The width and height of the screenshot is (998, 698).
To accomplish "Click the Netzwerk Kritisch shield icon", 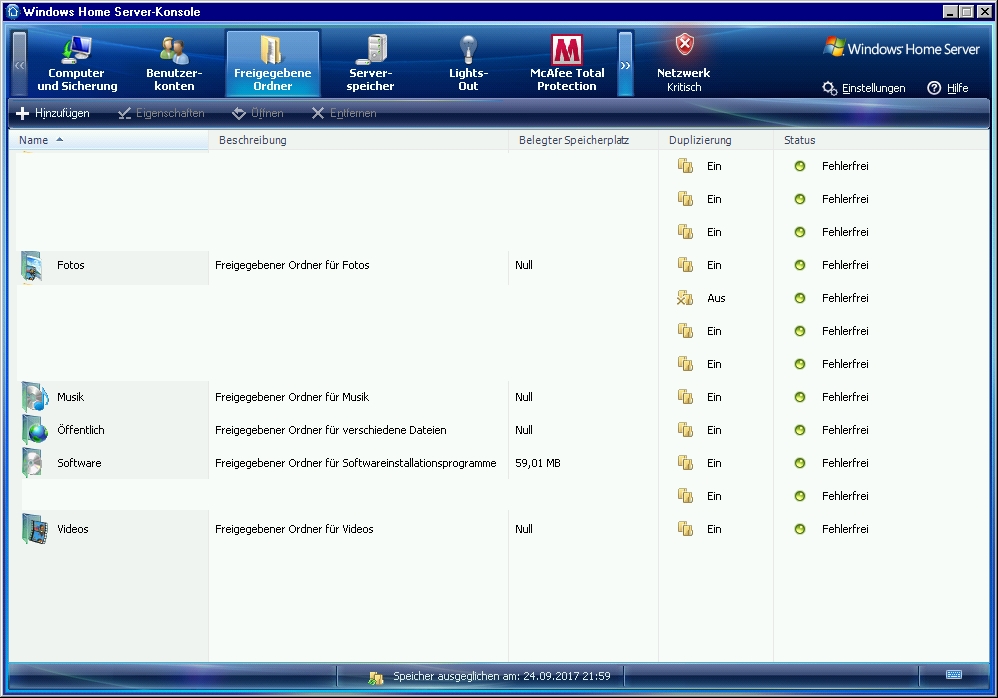I will [x=684, y=46].
